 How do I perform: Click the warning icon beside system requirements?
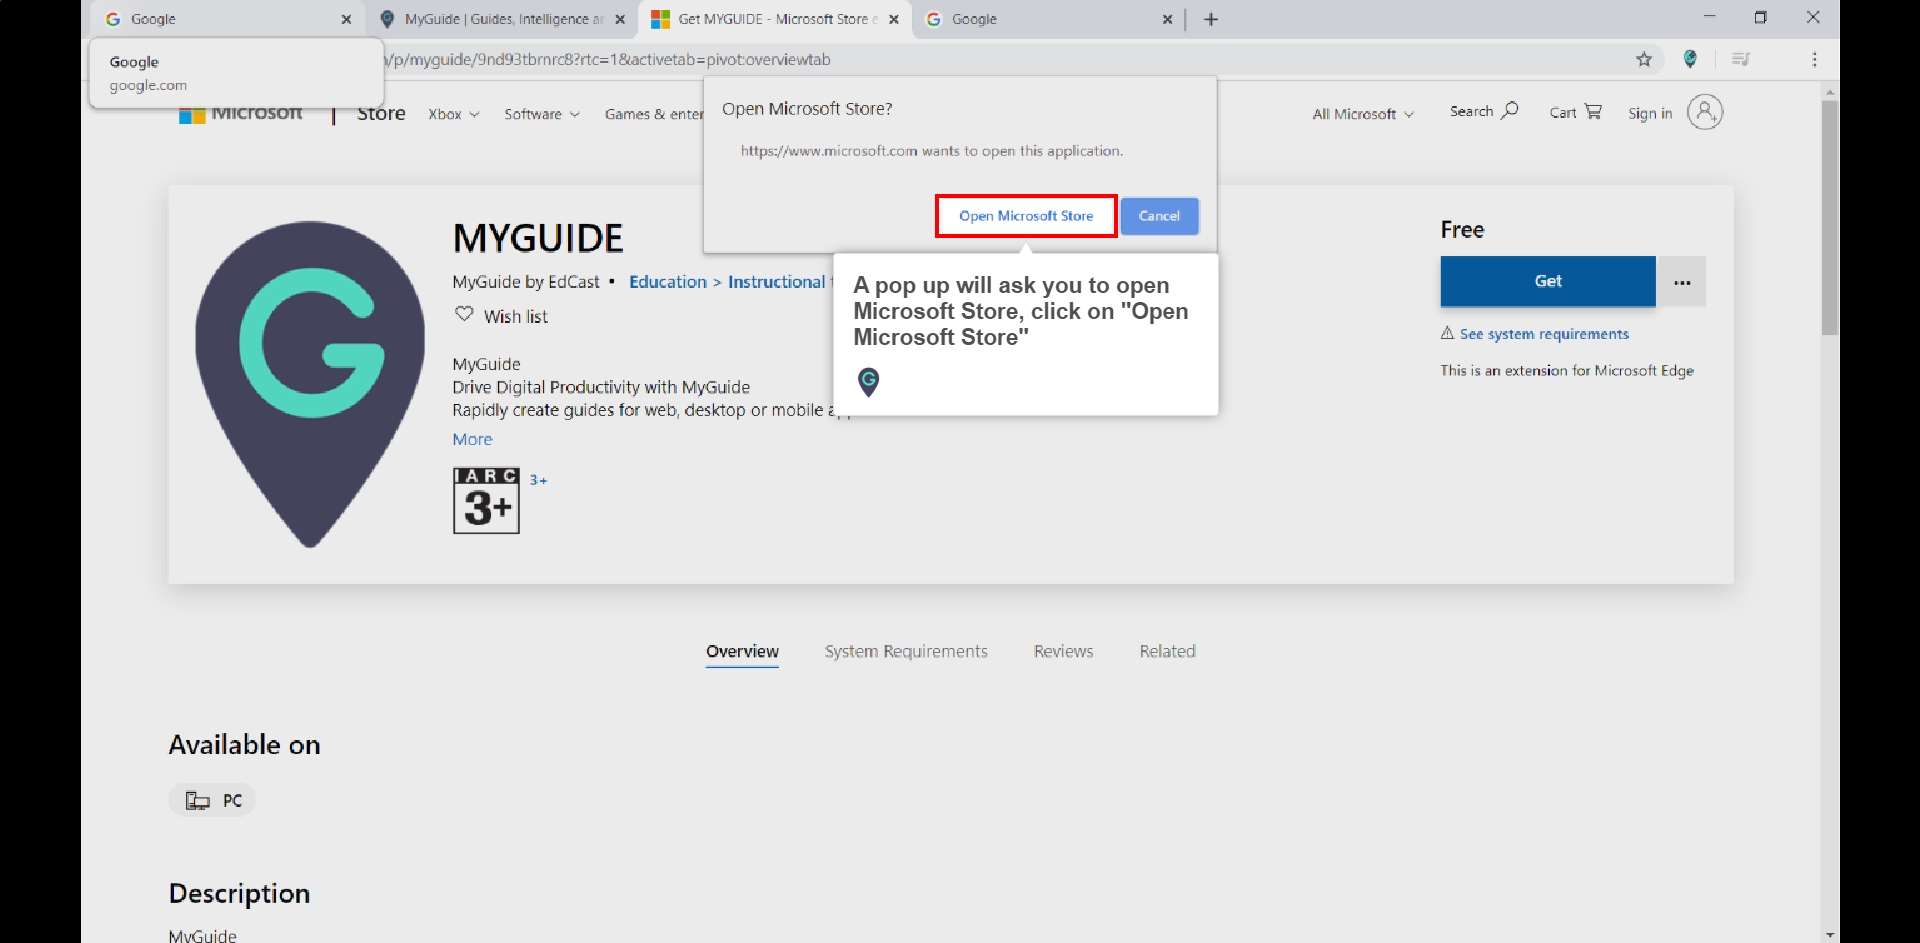point(1447,333)
